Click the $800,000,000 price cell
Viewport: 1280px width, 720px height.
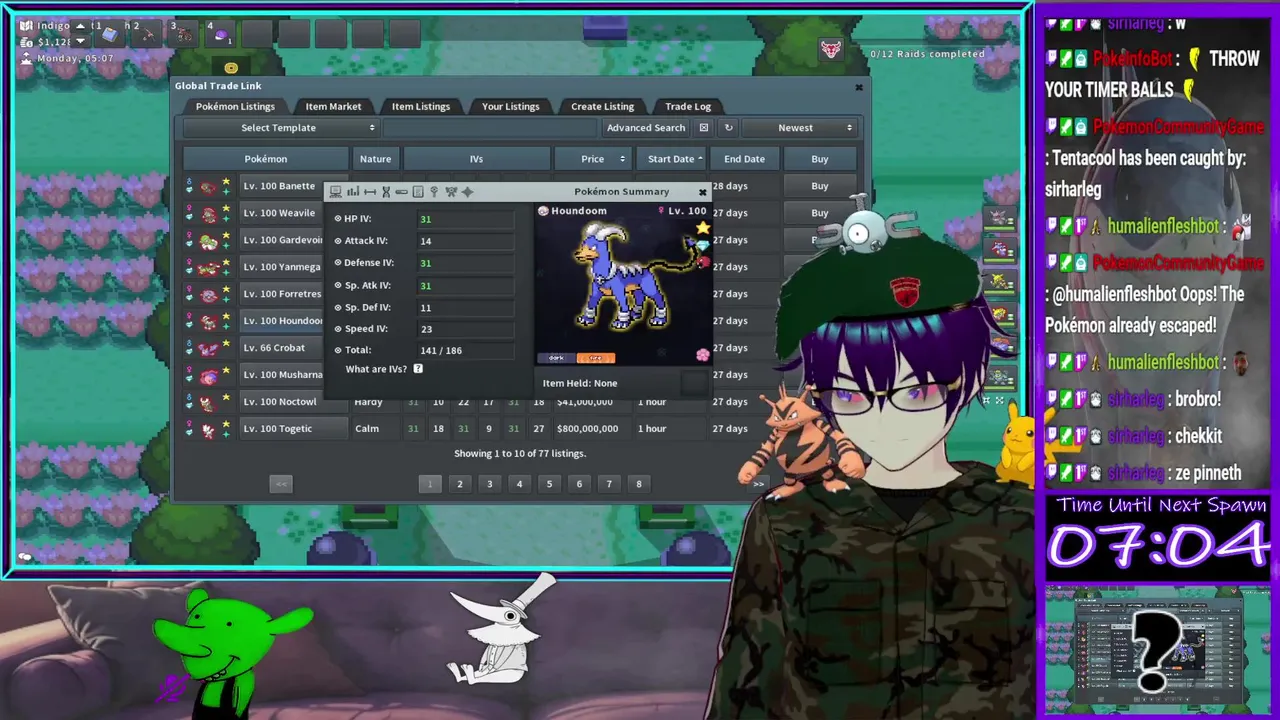tap(587, 429)
